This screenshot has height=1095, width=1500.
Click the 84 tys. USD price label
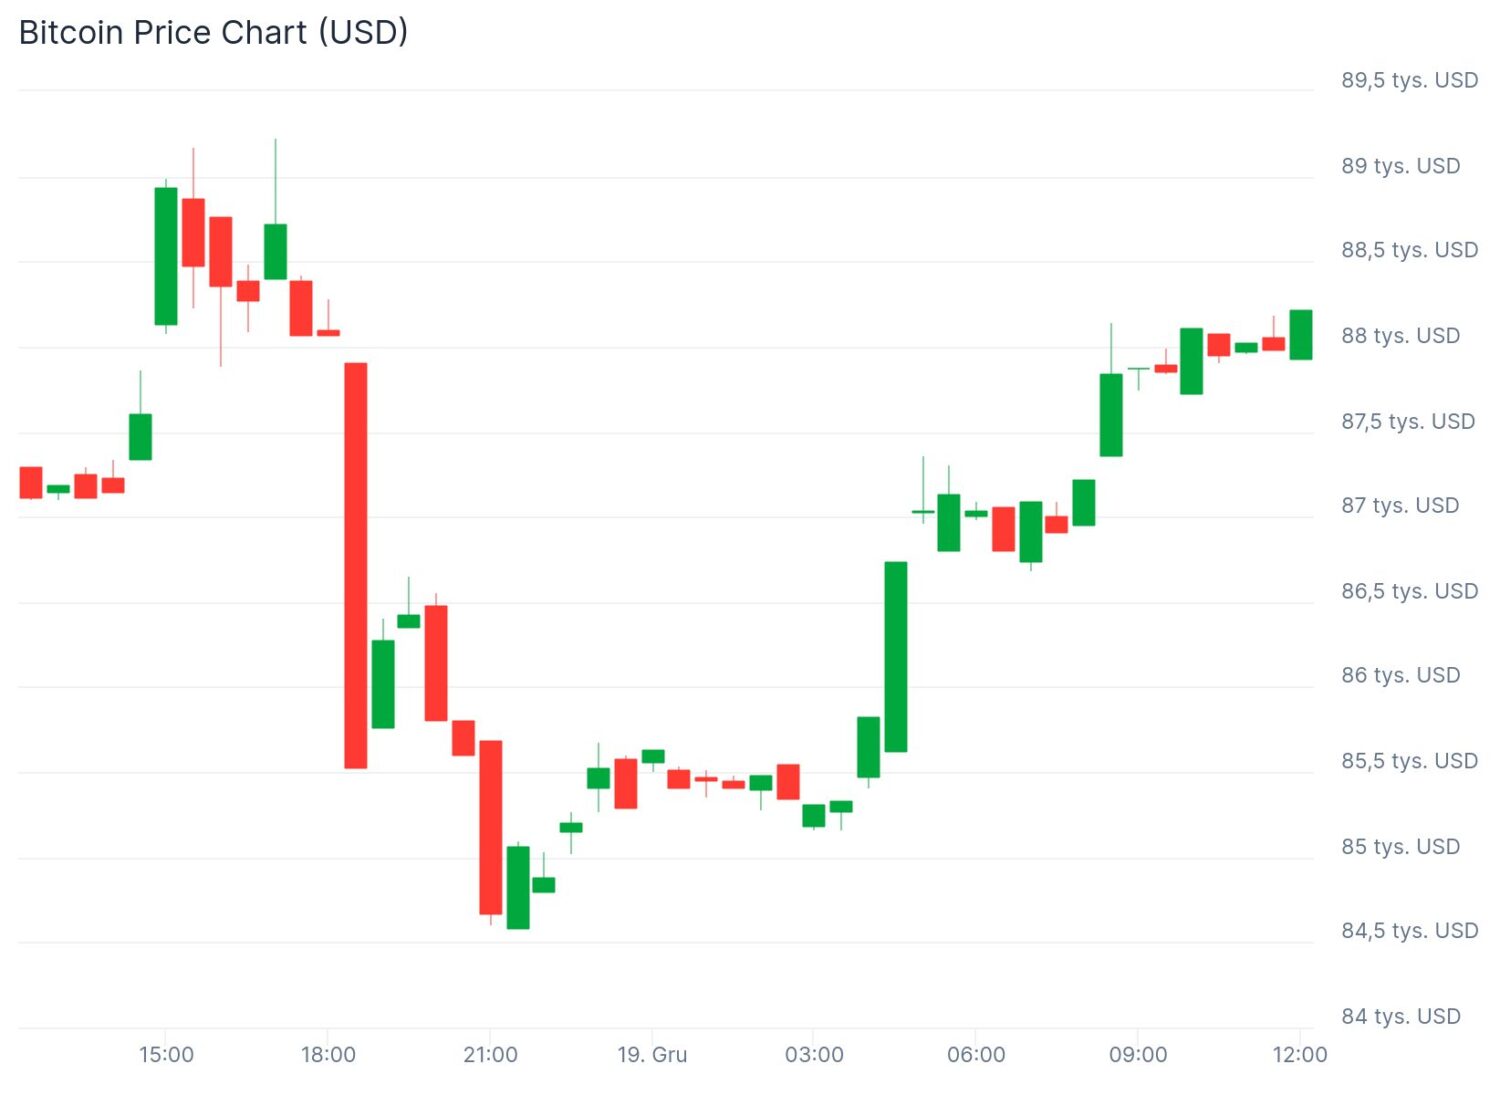click(1400, 1016)
